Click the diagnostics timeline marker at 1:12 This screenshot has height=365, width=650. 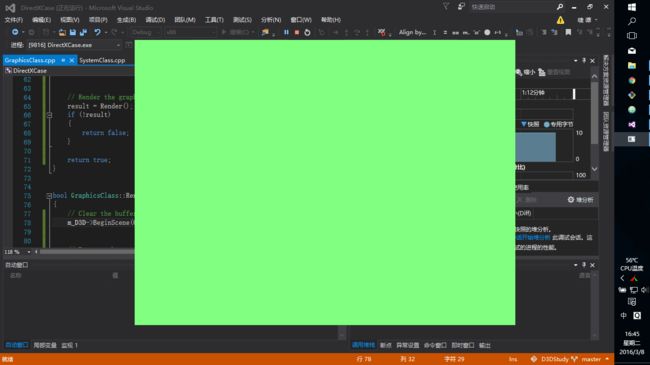tap(574, 94)
